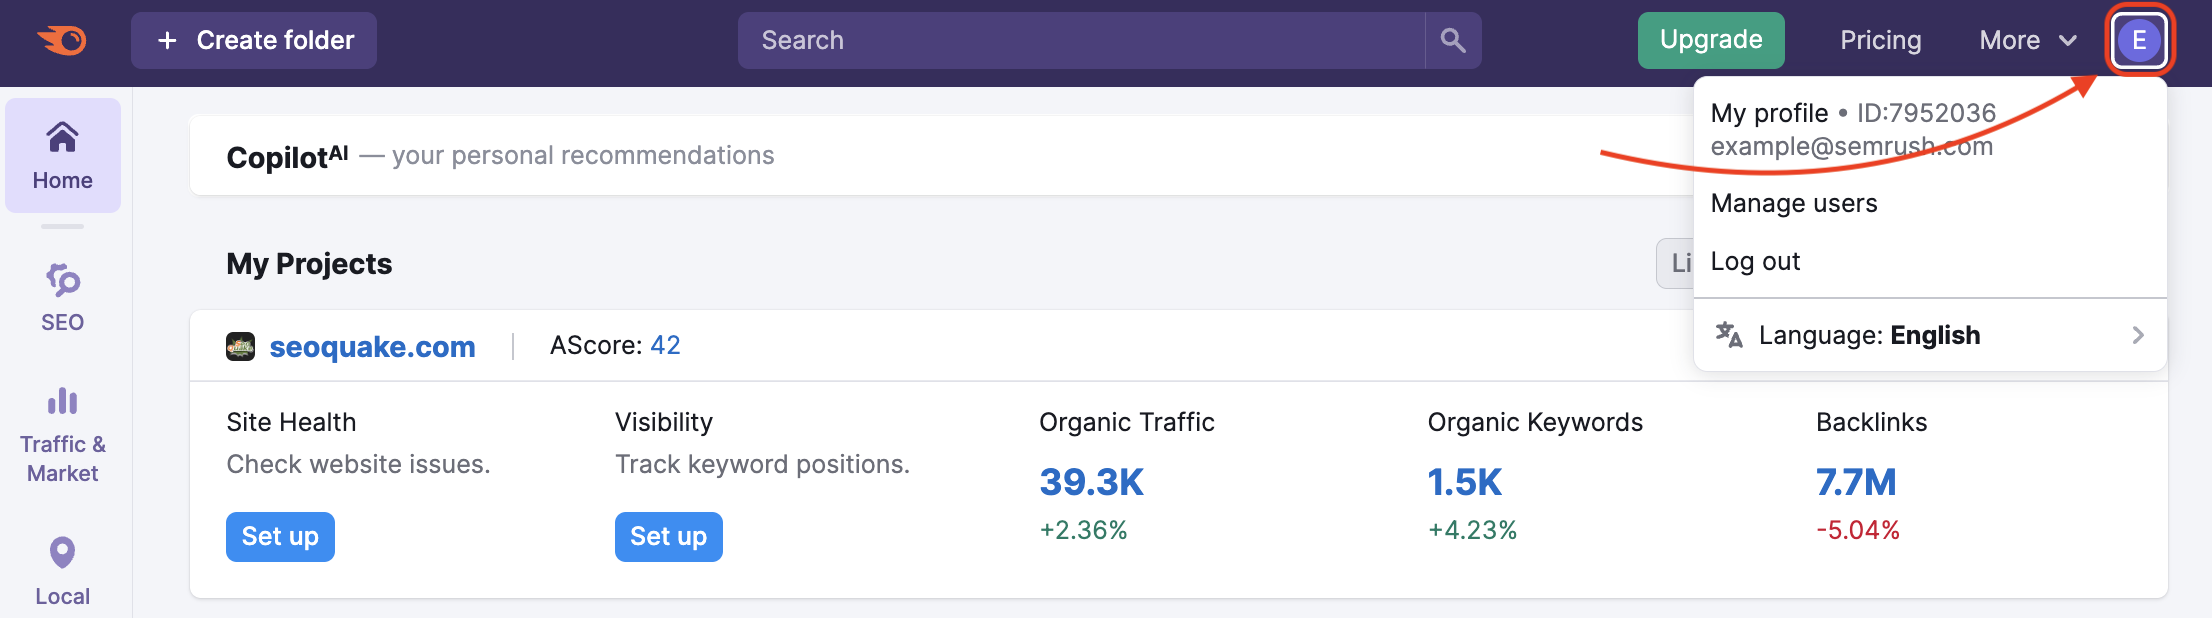Click the Create folder button
The height and width of the screenshot is (618, 2212).
click(254, 41)
